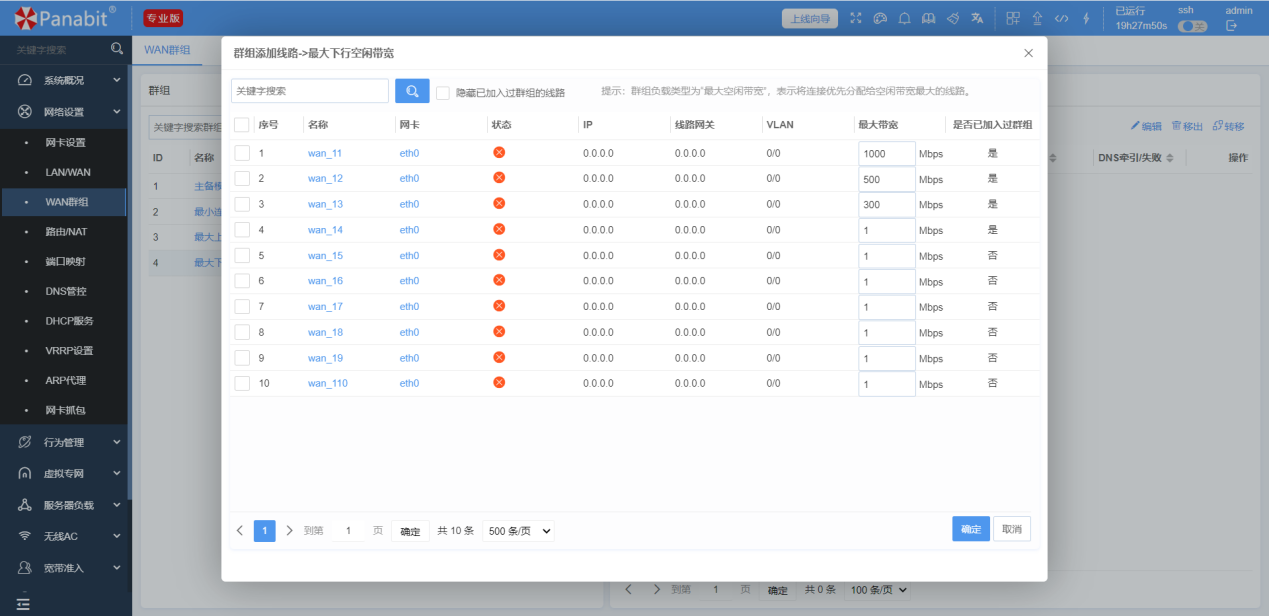The height and width of the screenshot is (616, 1269).
Task: Click the blue search magnifier button in dialog
Action: (412, 91)
